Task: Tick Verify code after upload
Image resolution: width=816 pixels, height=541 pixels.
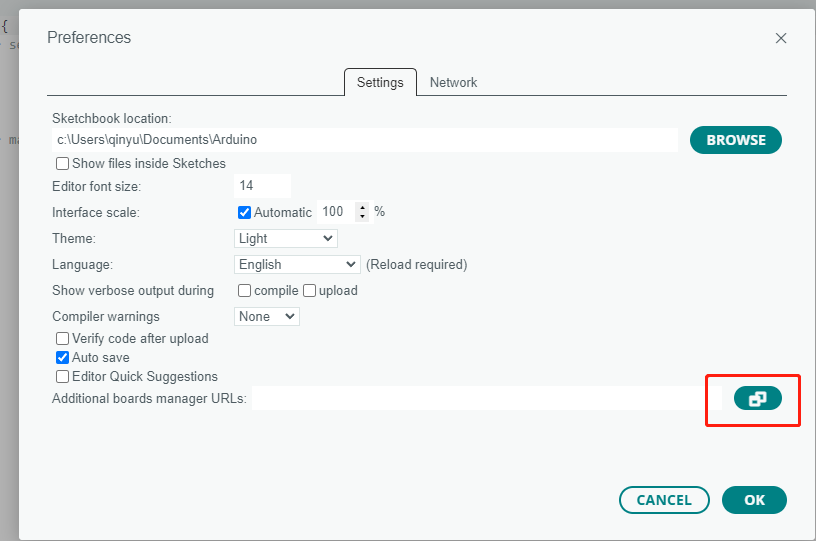Action: click(x=63, y=339)
